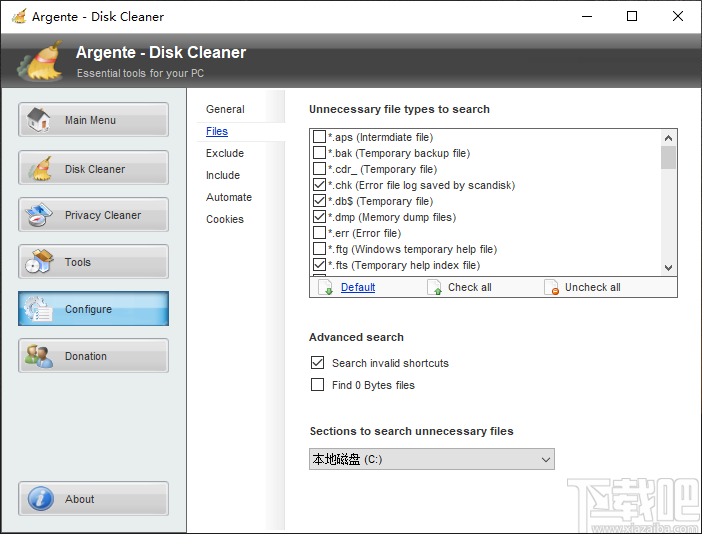
Task: Click Uncheck all file types
Action: point(592,287)
